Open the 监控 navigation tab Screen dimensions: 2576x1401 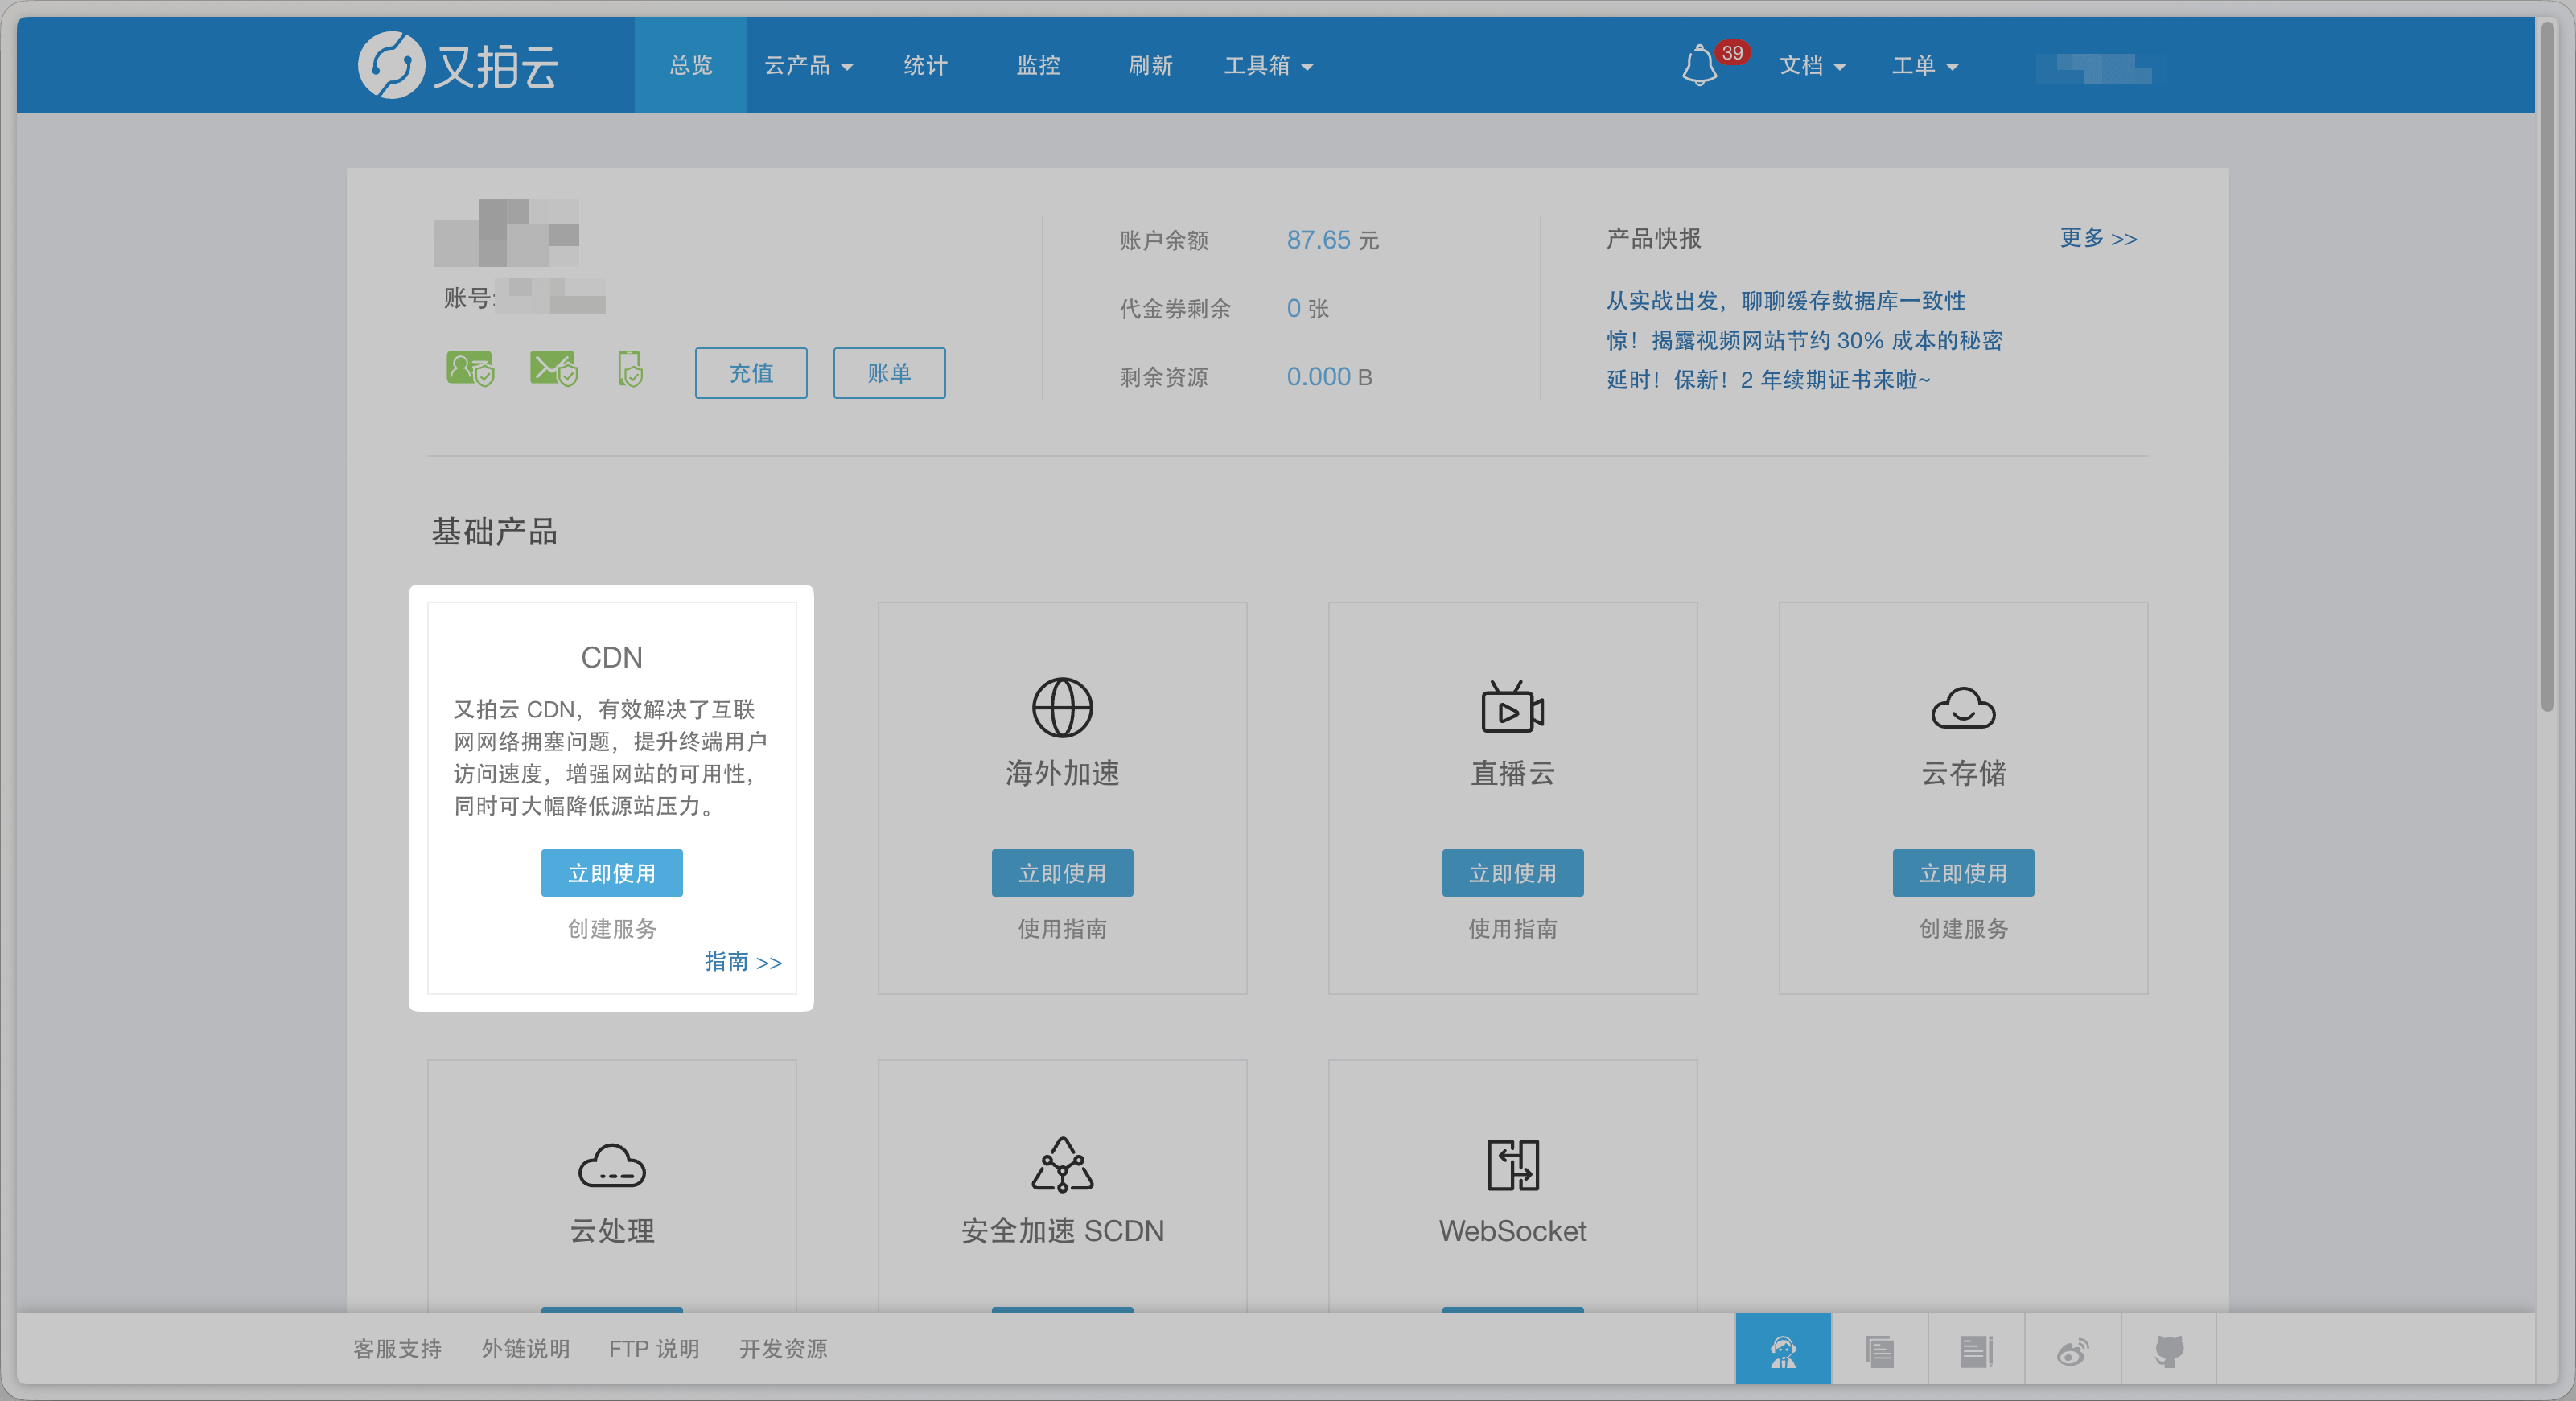point(1038,66)
